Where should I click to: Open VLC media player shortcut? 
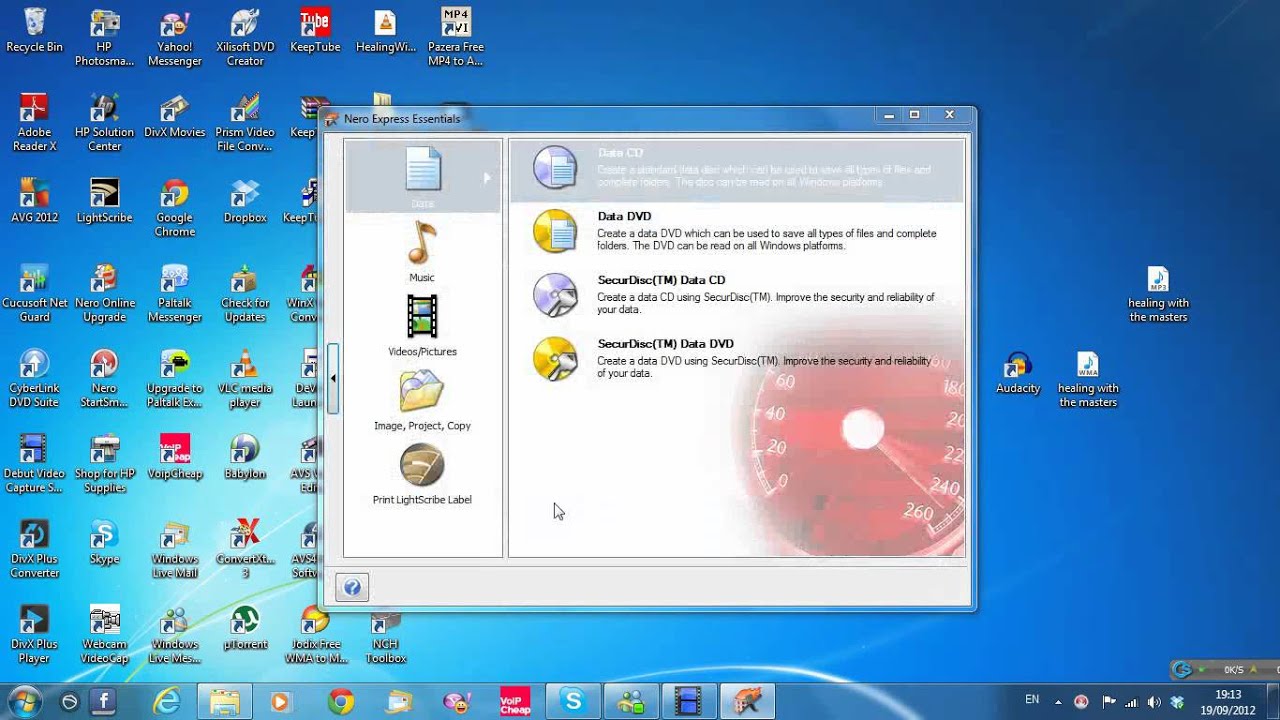pyautogui.click(x=245, y=378)
